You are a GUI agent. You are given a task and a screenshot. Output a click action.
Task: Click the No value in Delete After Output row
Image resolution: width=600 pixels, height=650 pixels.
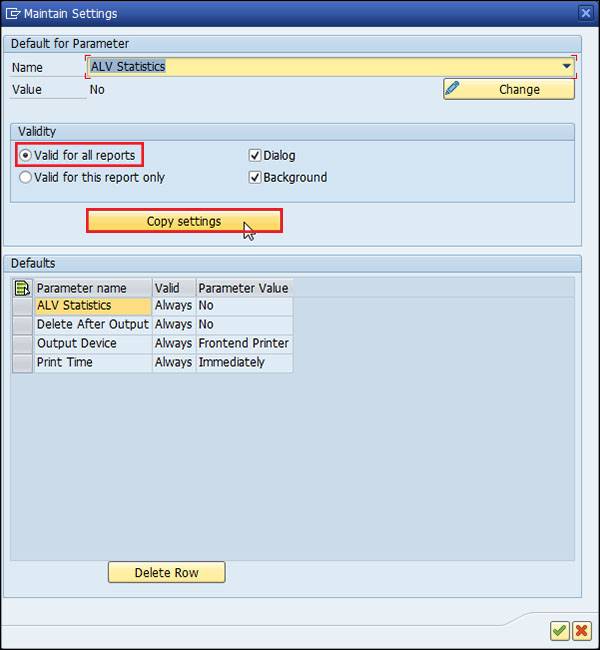pos(244,325)
